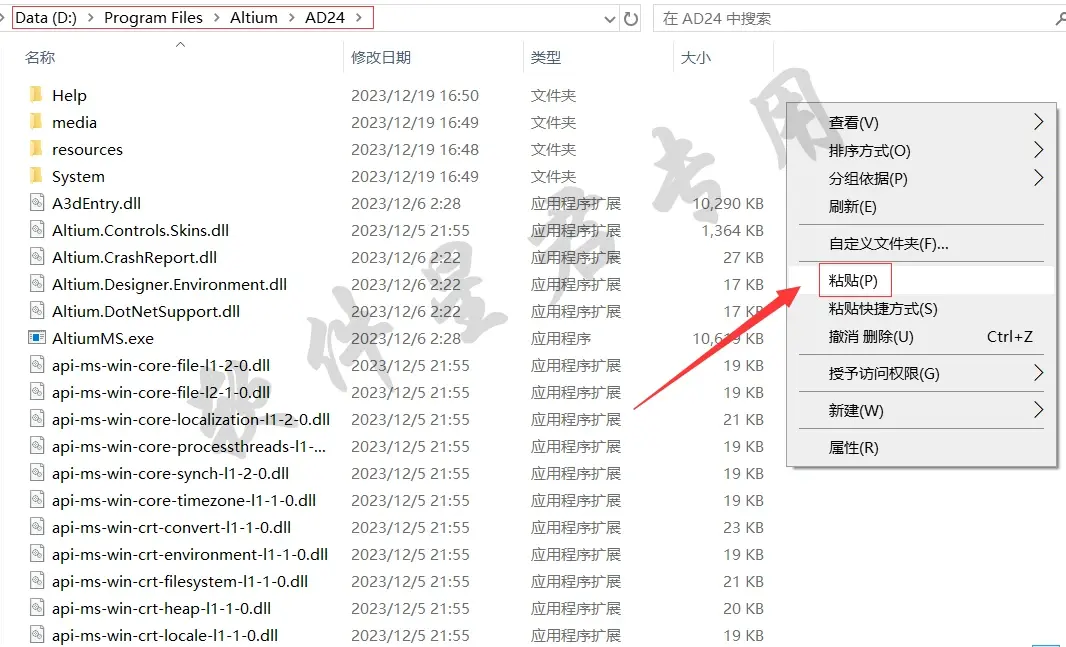This screenshot has width=1066, height=647.
Task: Click the 2023/12/19 16:48 date of resources
Action: coord(415,150)
